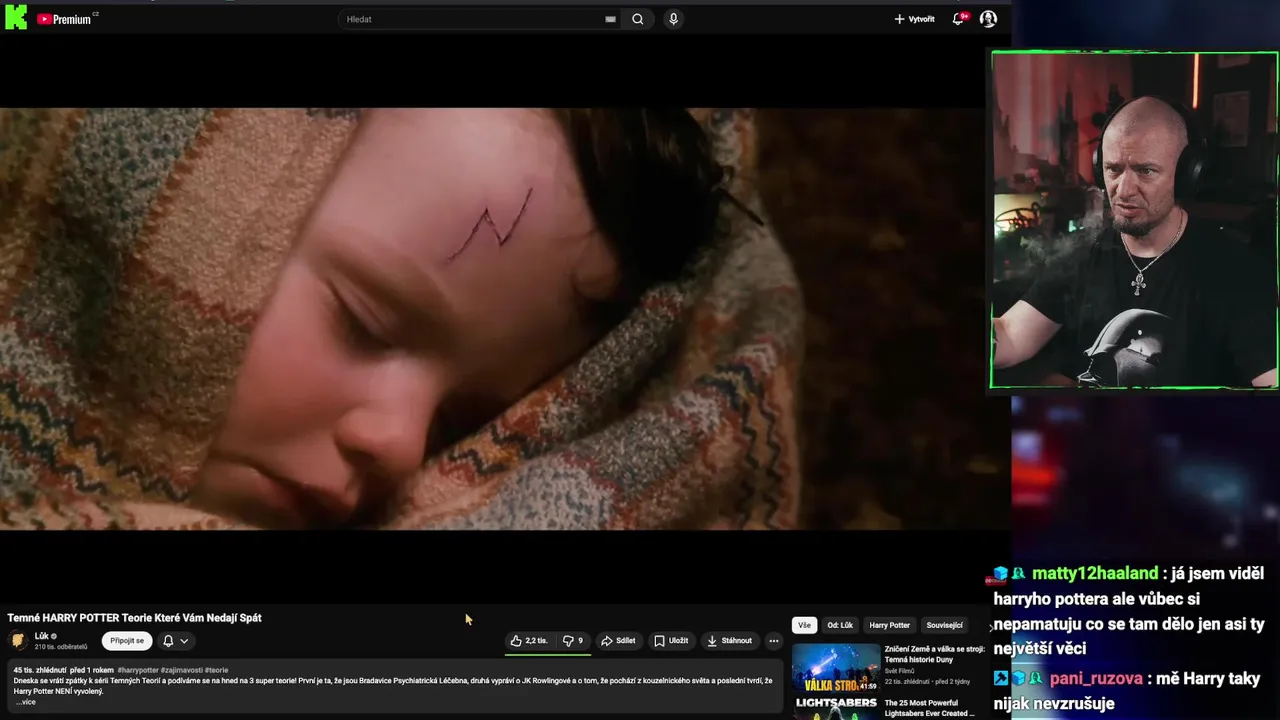Click the main video player area
The width and height of the screenshot is (1280, 720).
[492, 318]
